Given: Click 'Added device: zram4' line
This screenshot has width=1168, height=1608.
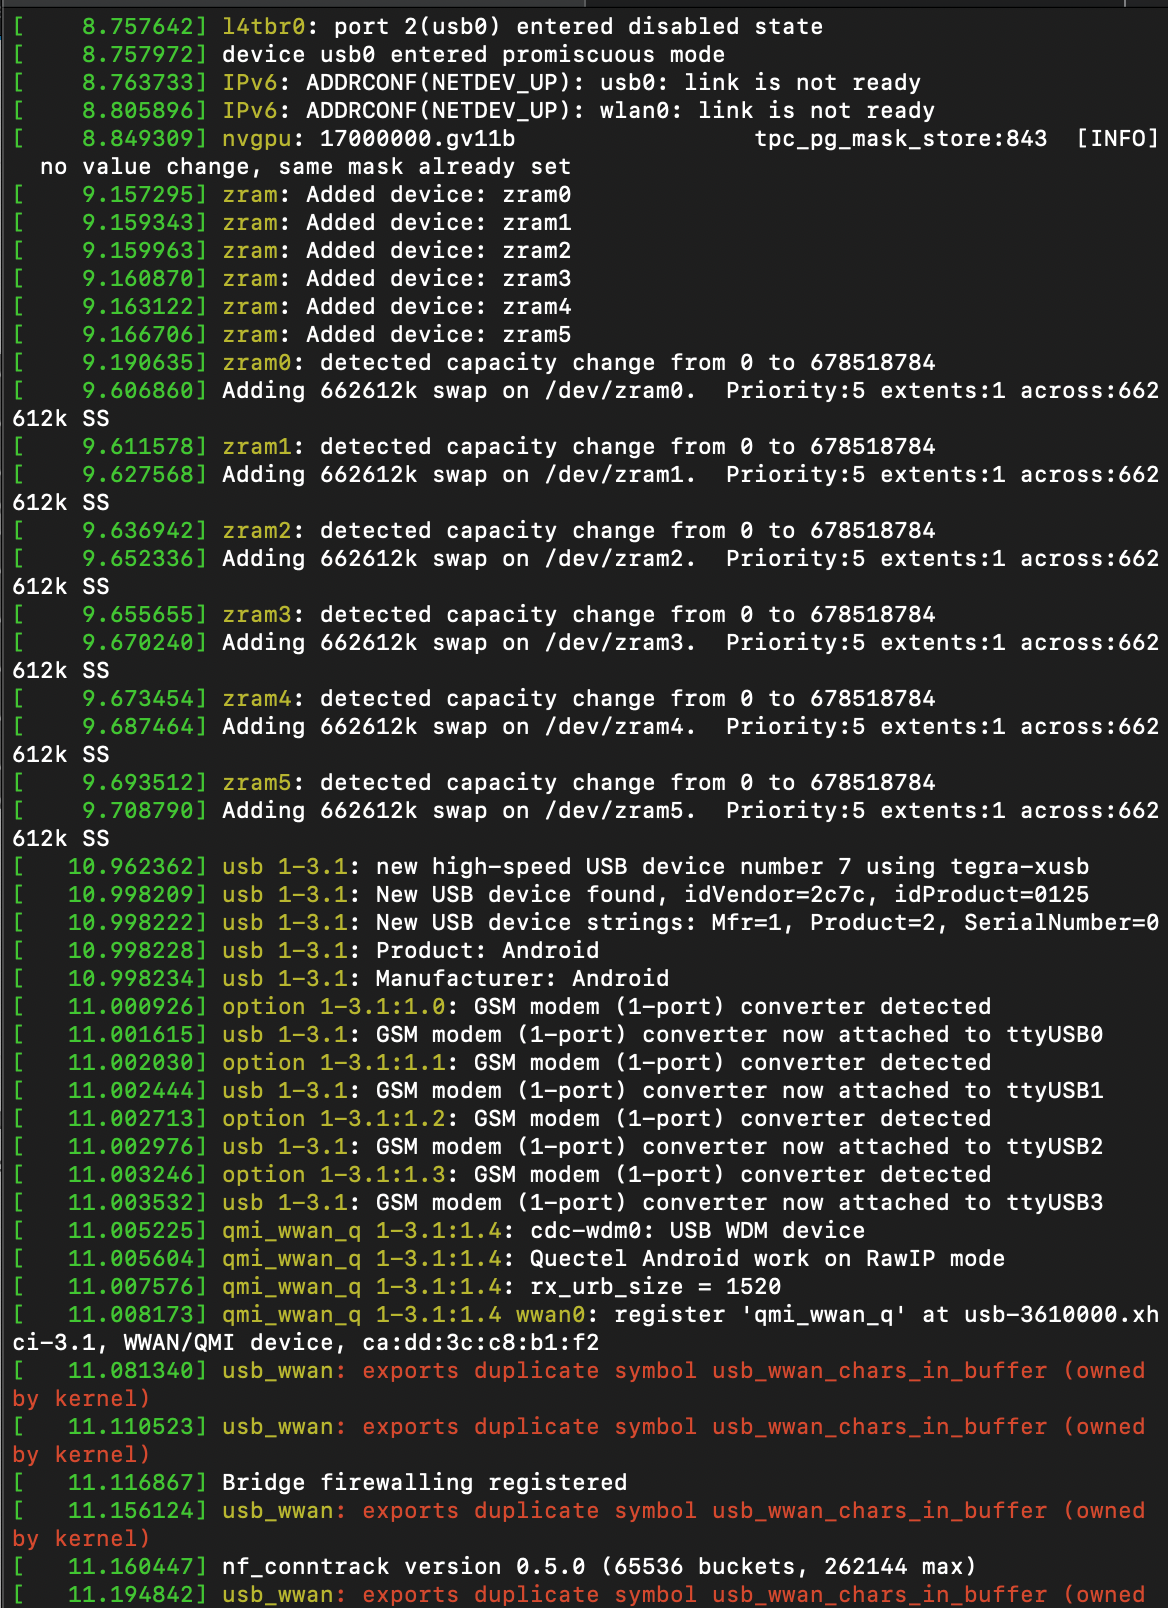Looking at the screenshot, I should [x=292, y=306].
